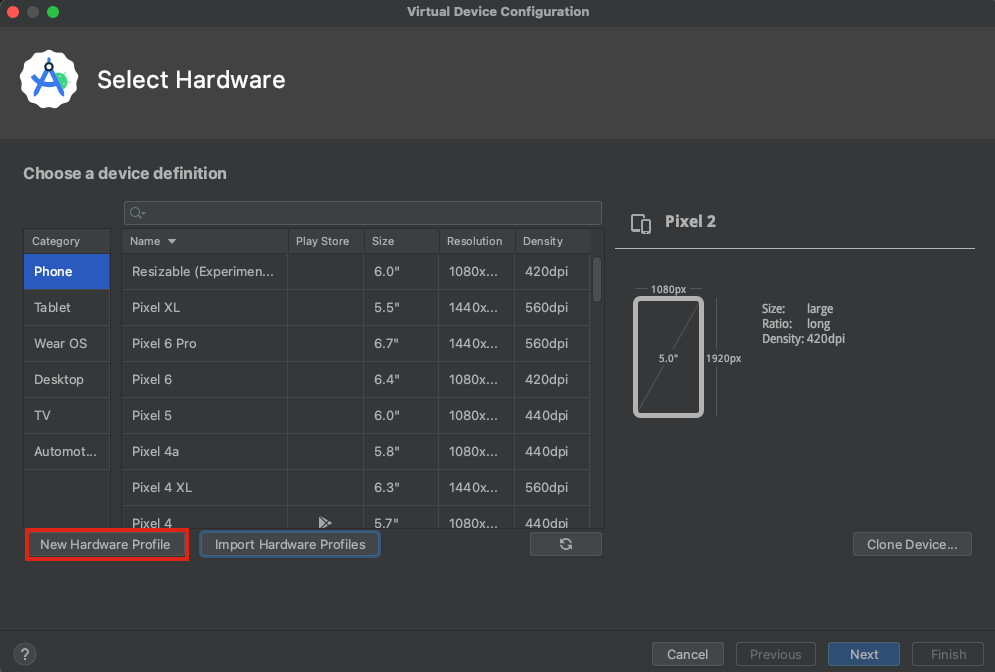
Task: Select the Pixel 5 device row
Action: click(x=355, y=416)
